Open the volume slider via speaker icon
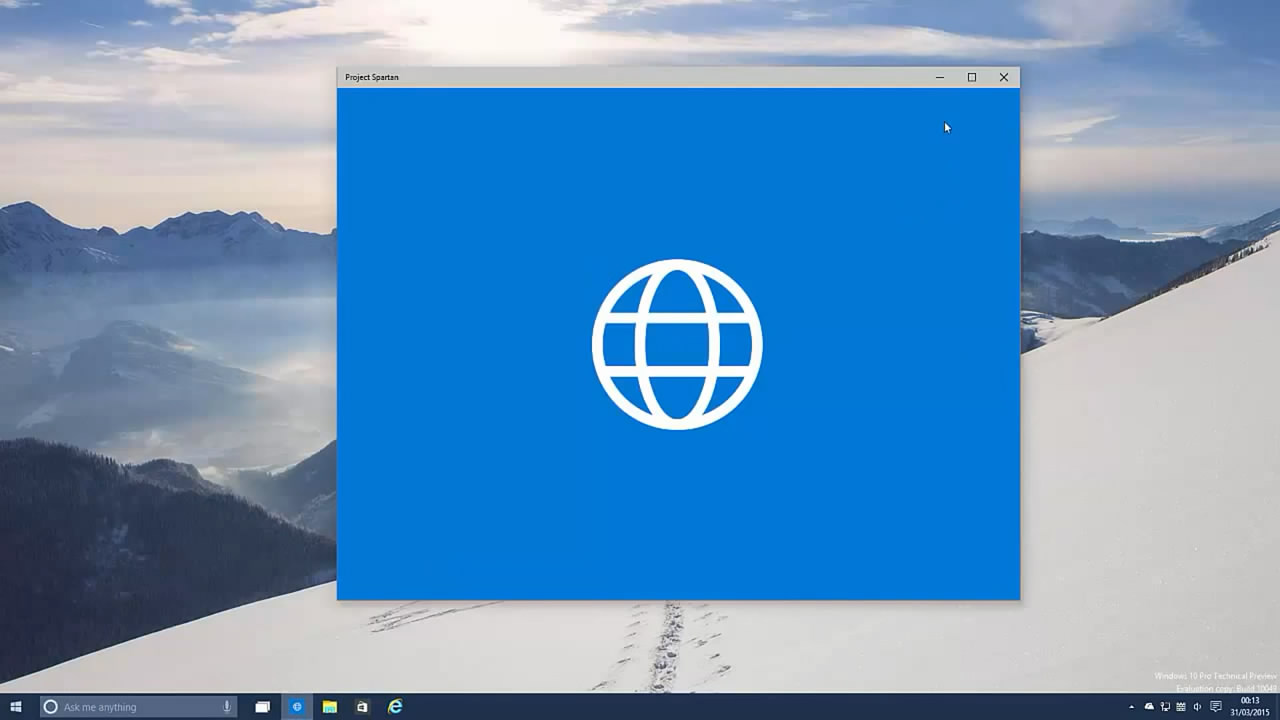The image size is (1280, 720). tap(1199, 707)
